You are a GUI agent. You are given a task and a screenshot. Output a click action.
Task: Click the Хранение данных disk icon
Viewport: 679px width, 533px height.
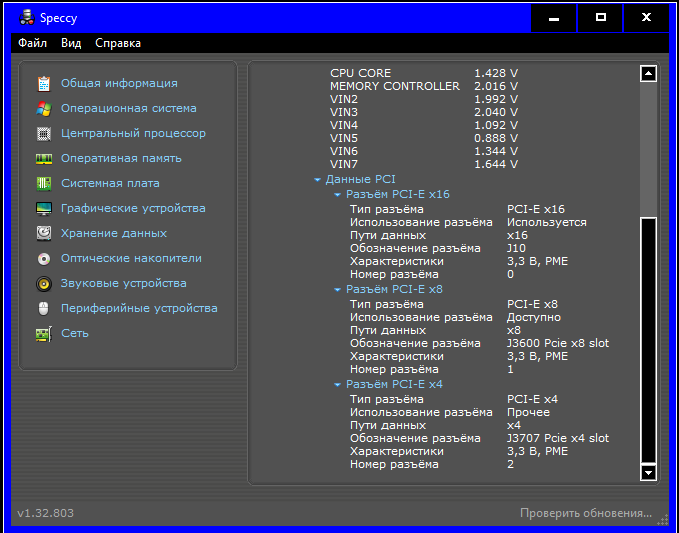tap(44, 233)
